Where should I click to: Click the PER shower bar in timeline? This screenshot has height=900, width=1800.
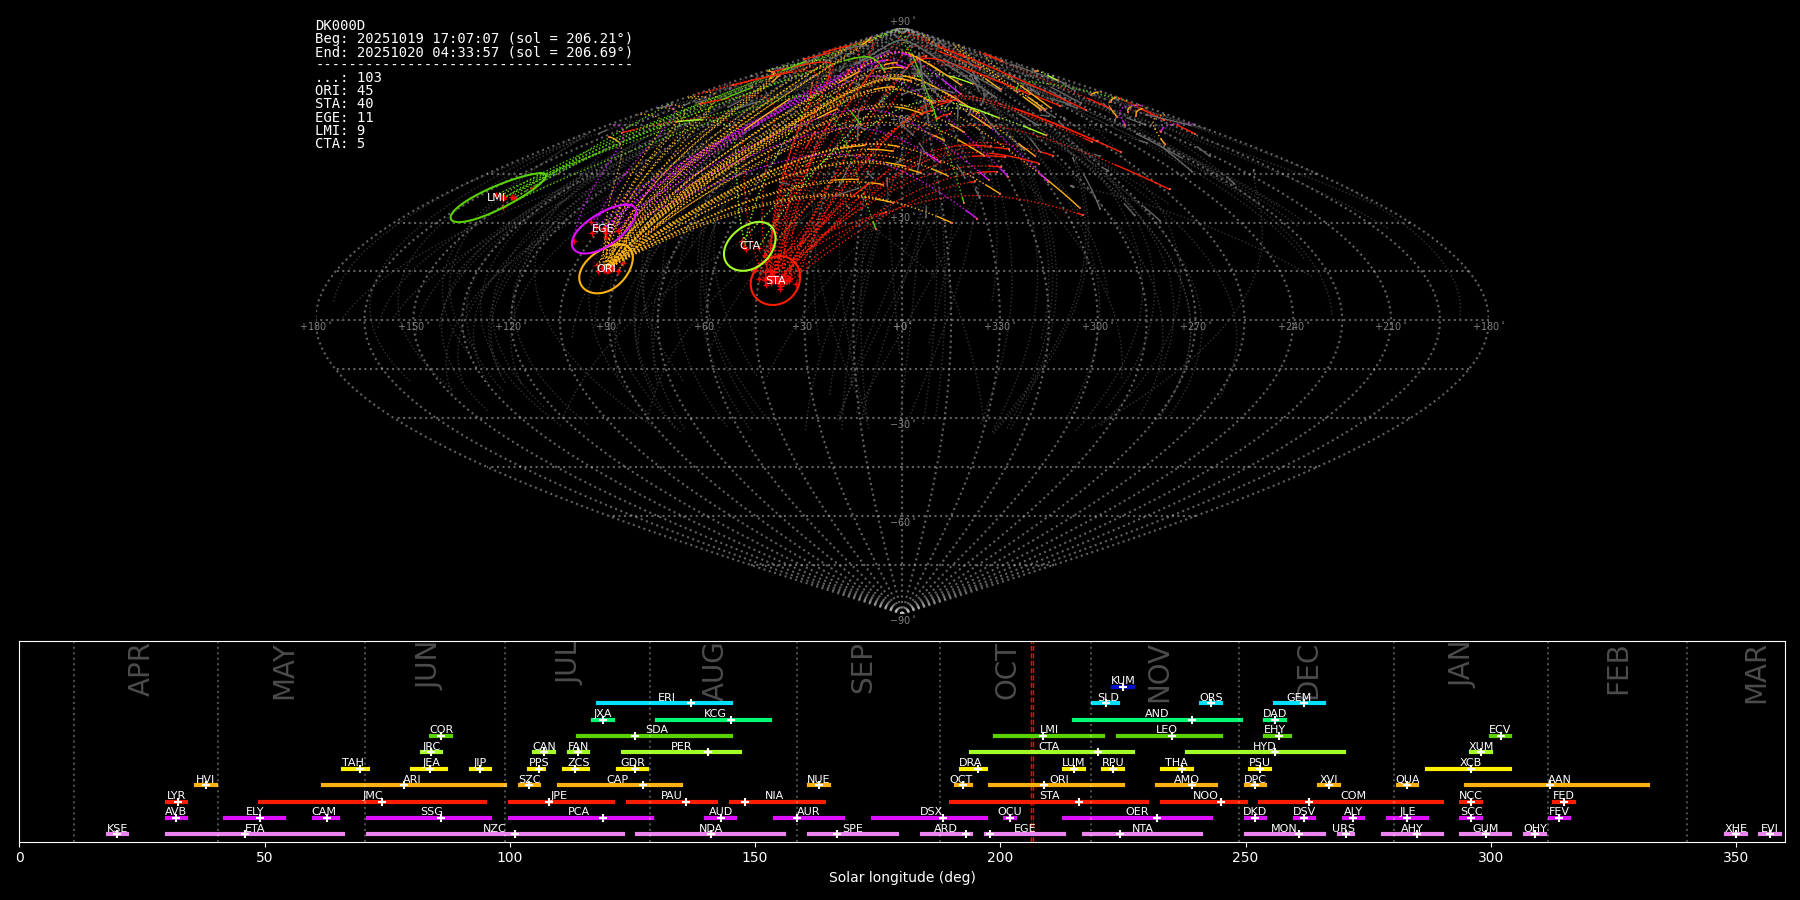coord(681,752)
